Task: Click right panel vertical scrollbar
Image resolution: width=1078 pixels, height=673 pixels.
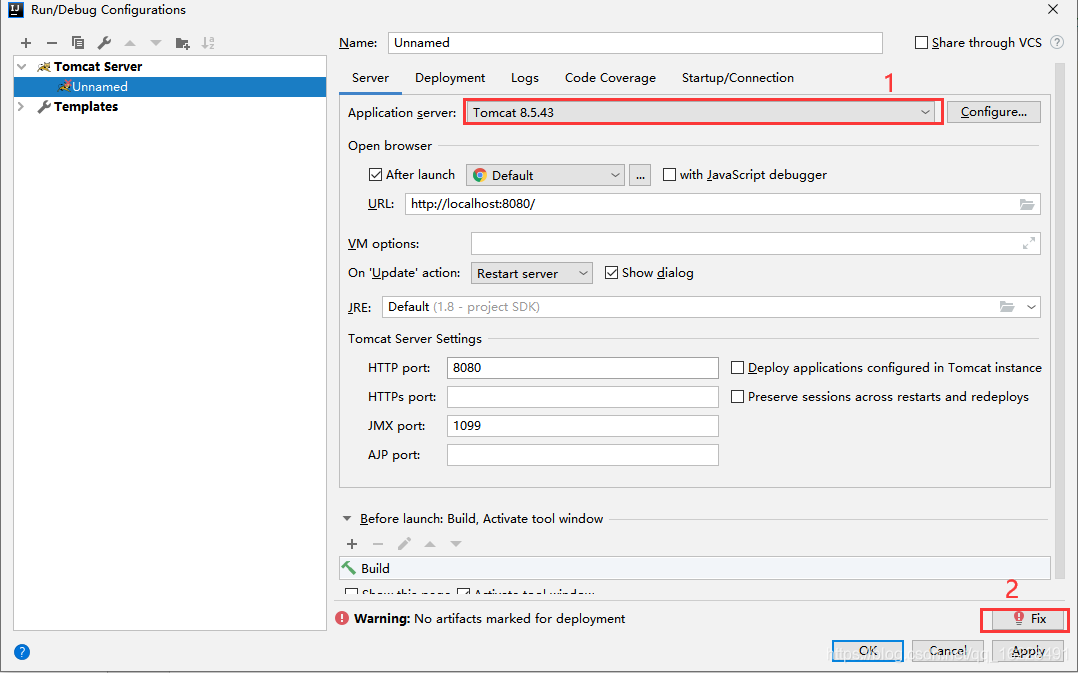Action: pyautogui.click(x=1060, y=323)
